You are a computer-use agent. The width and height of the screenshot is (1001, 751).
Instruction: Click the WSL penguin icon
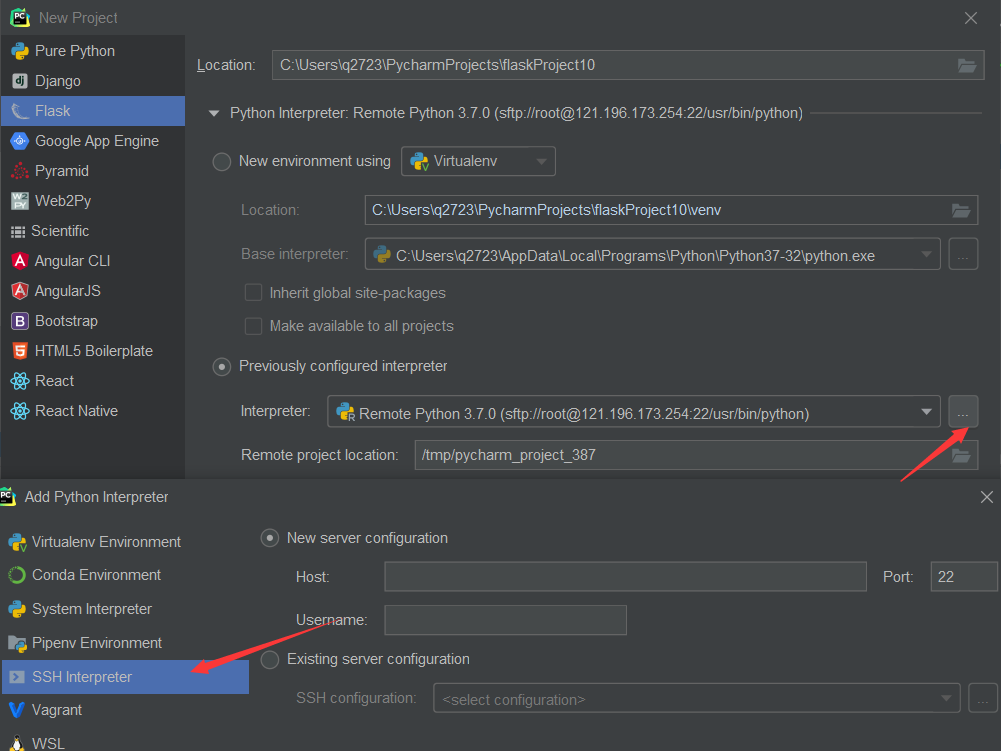coord(17,743)
